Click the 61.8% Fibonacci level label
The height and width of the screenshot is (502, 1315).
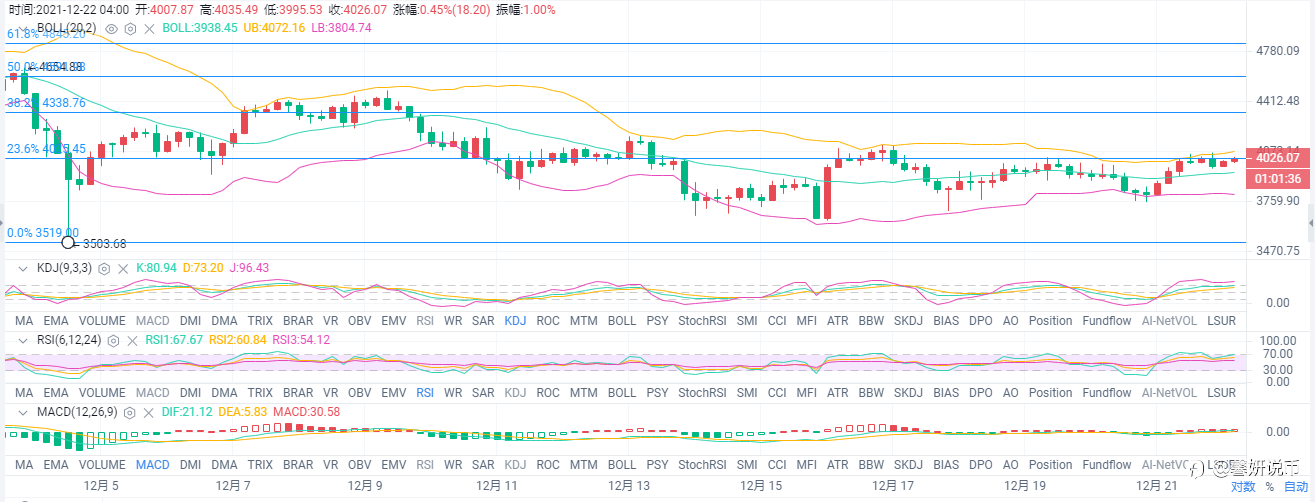tap(46, 34)
